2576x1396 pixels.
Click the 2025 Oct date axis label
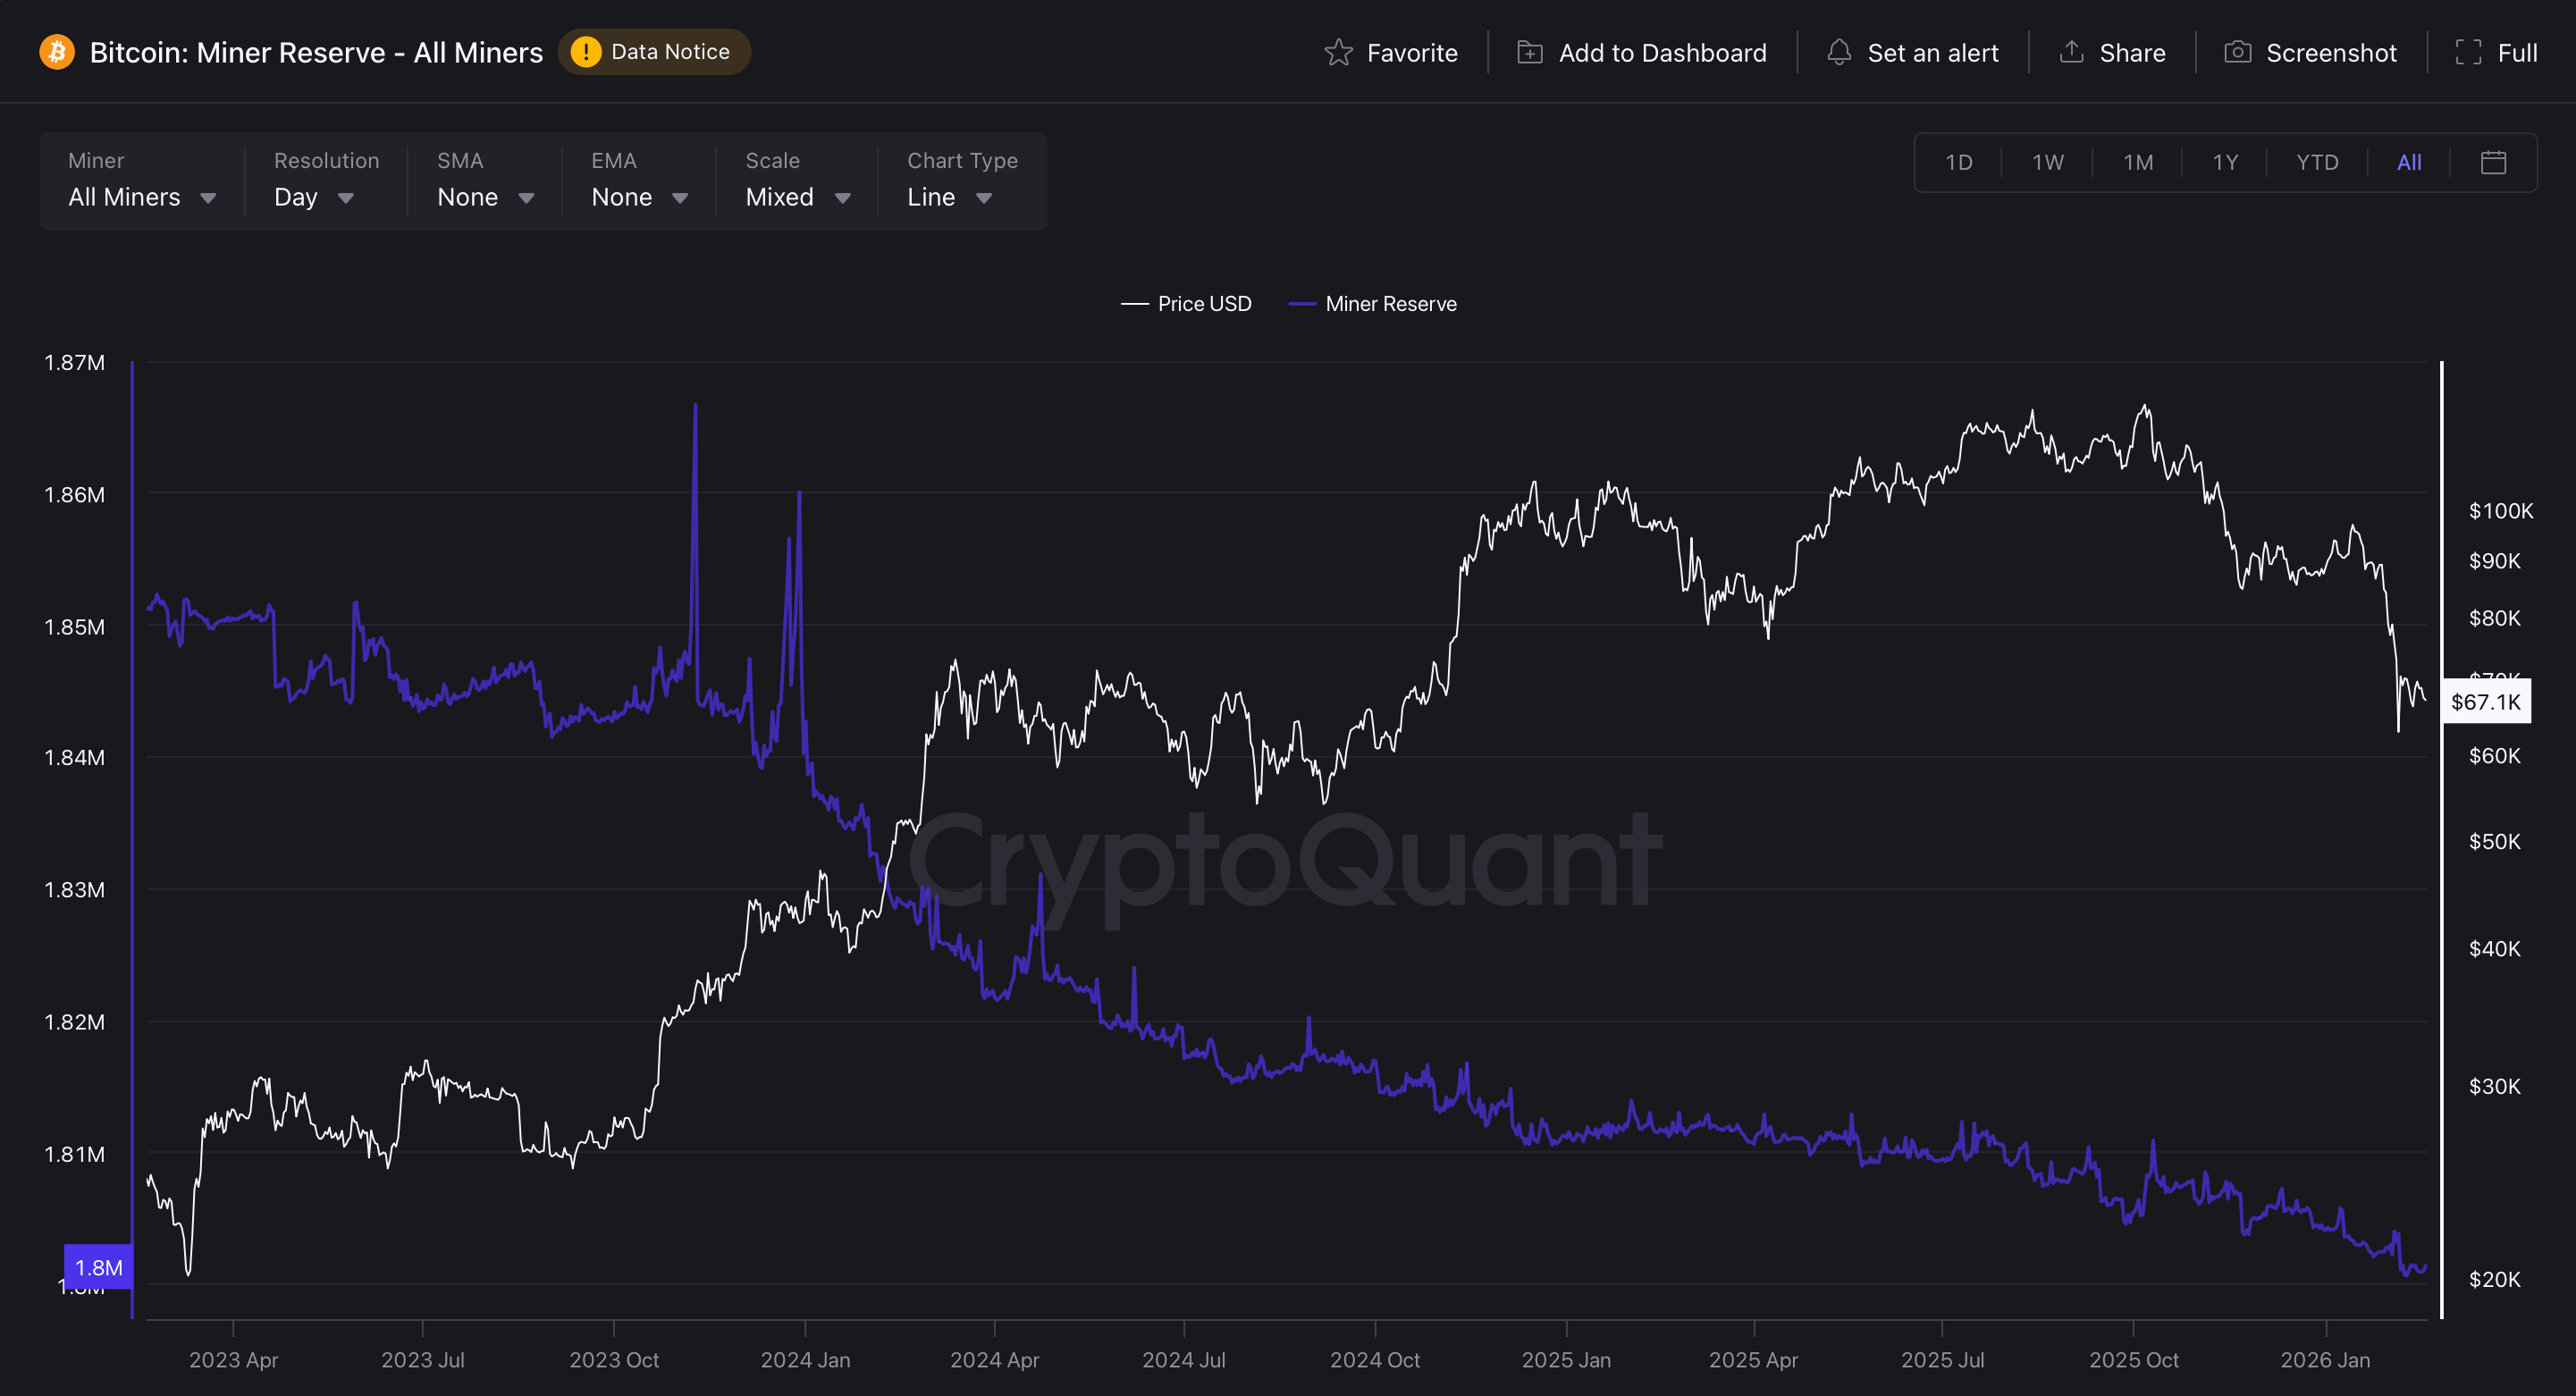click(2133, 1360)
